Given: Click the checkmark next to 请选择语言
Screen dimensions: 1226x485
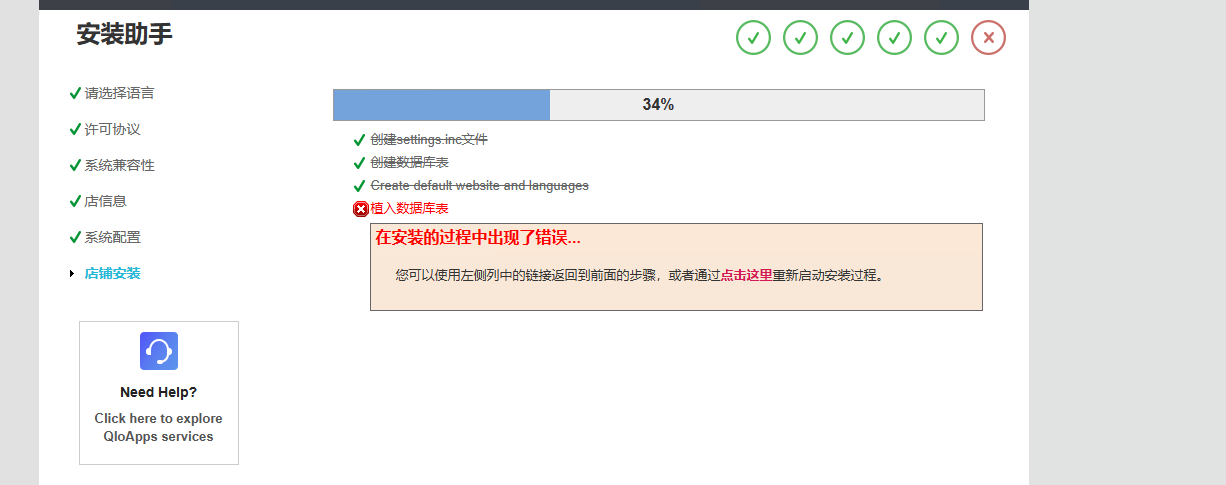Looking at the screenshot, I should pos(75,93).
